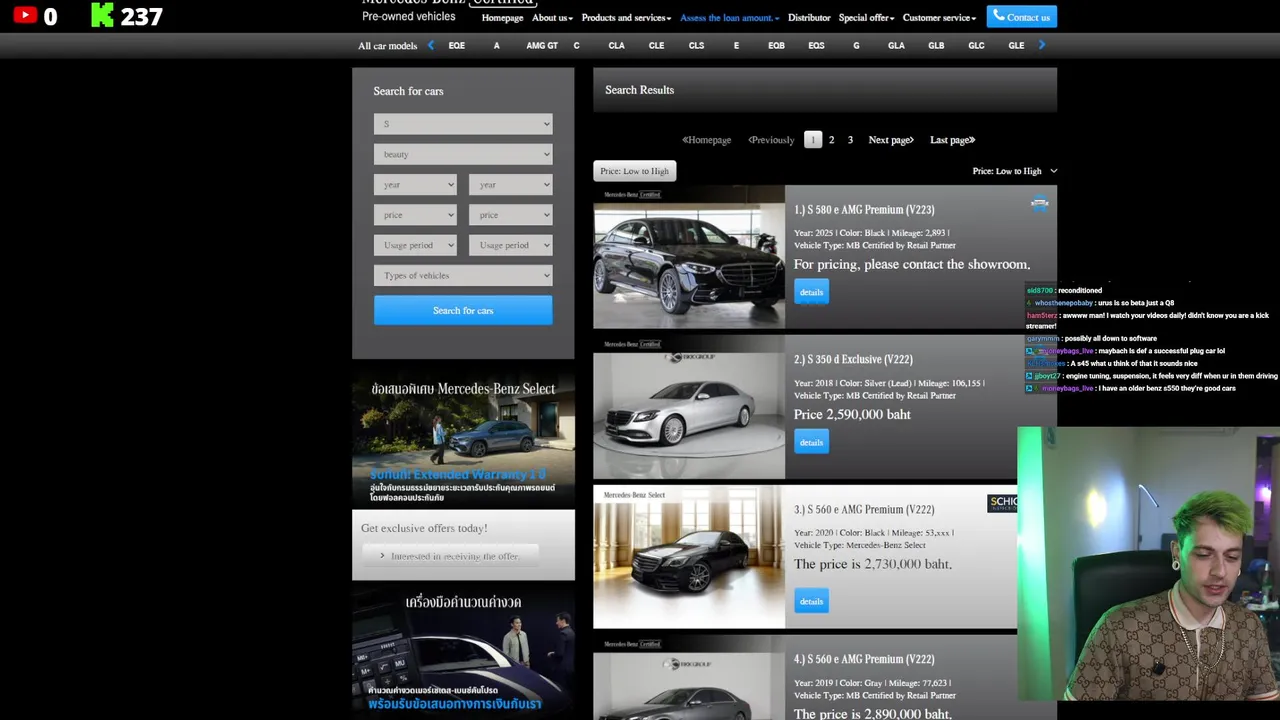Select the CLE car model
This screenshot has width=1280, height=720.
tap(656, 46)
